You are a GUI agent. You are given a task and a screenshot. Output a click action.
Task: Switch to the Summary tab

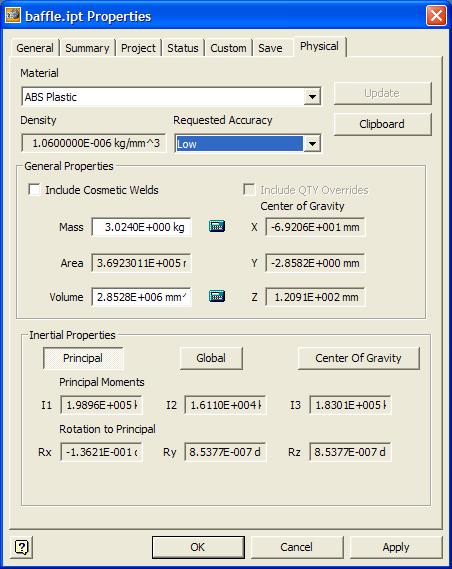[x=87, y=48]
